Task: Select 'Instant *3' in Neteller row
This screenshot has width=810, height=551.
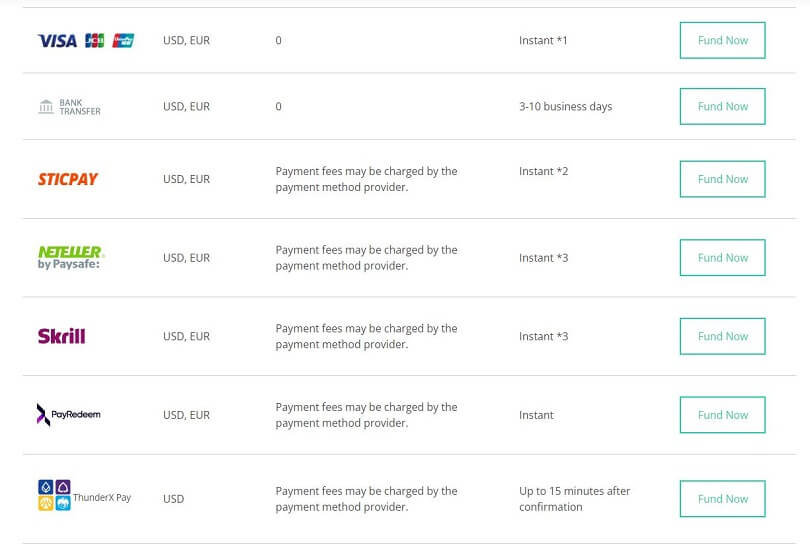Action: [543, 258]
